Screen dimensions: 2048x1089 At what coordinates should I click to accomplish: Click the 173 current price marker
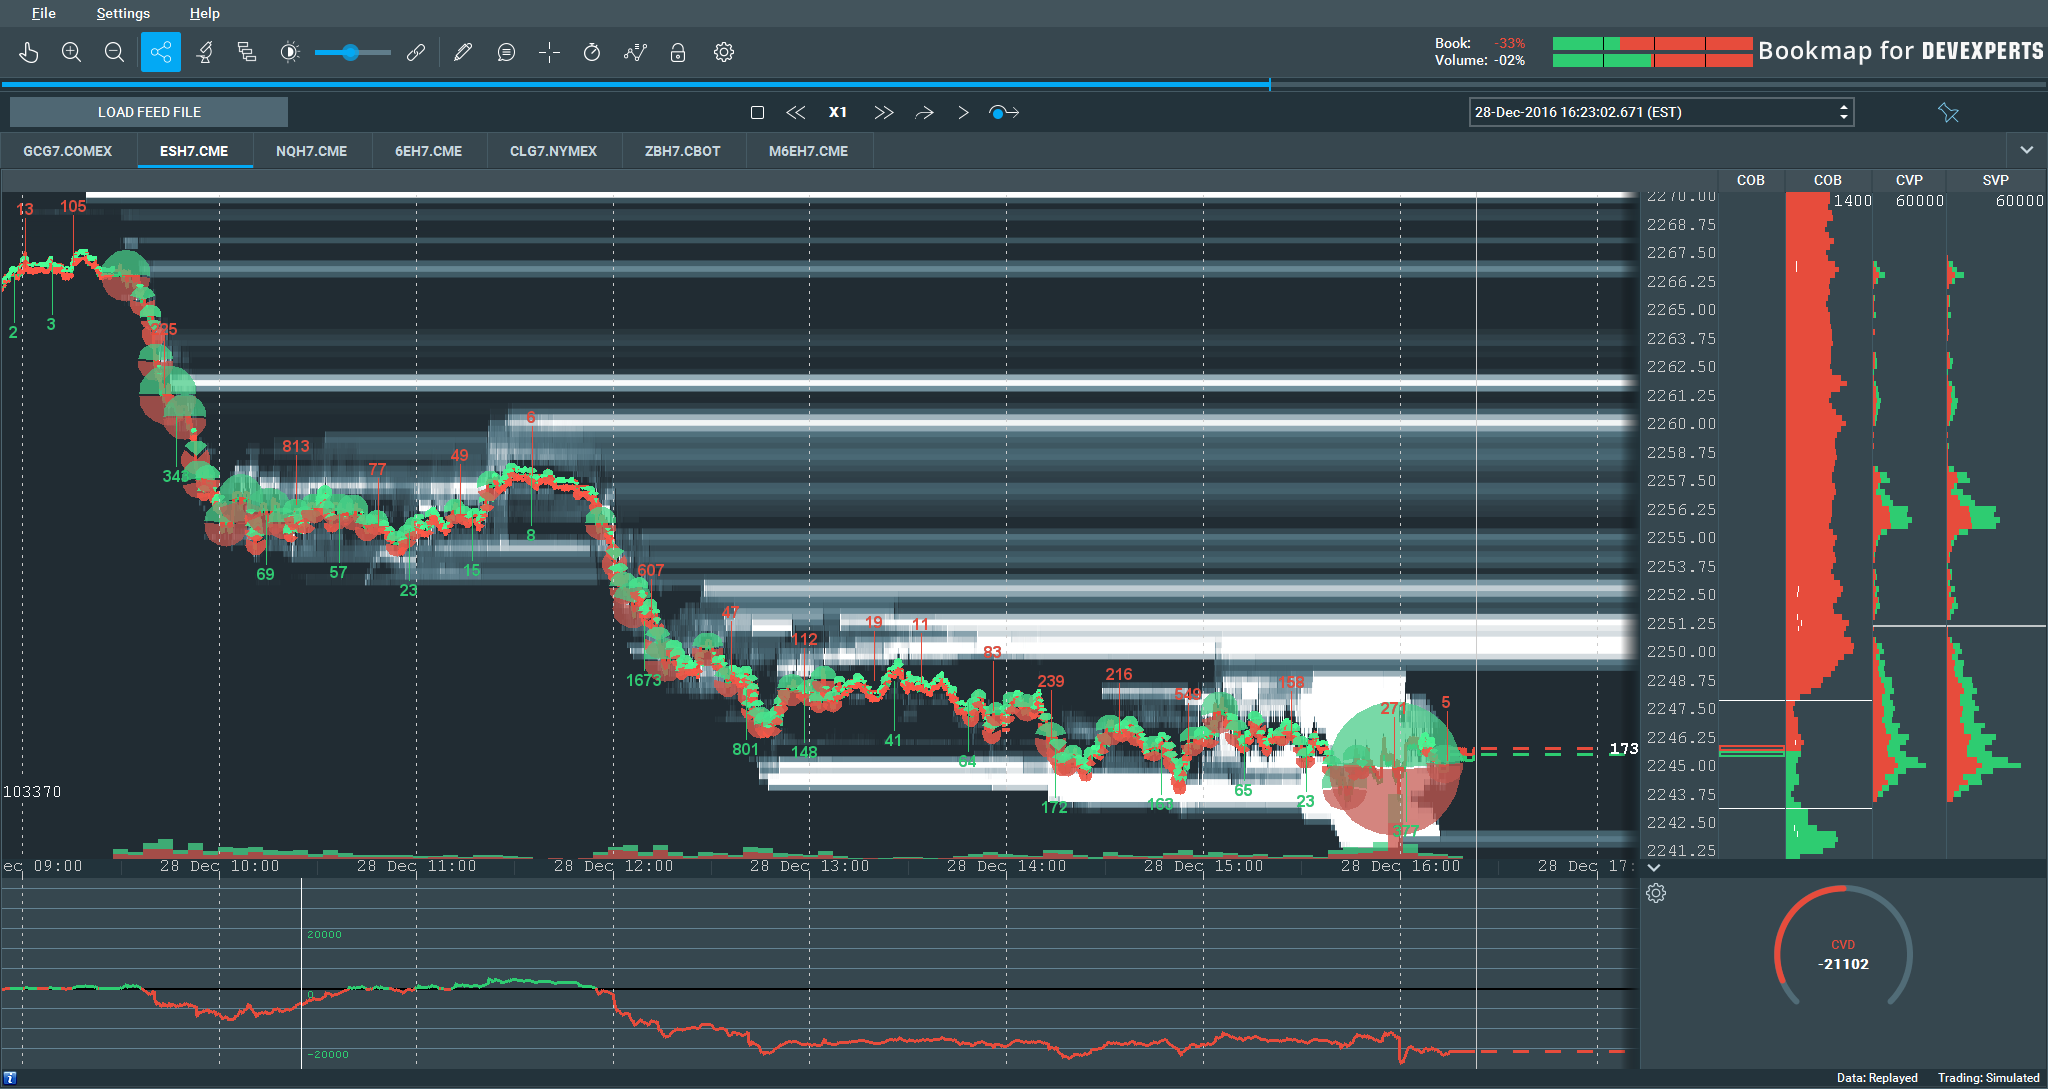pos(1623,749)
